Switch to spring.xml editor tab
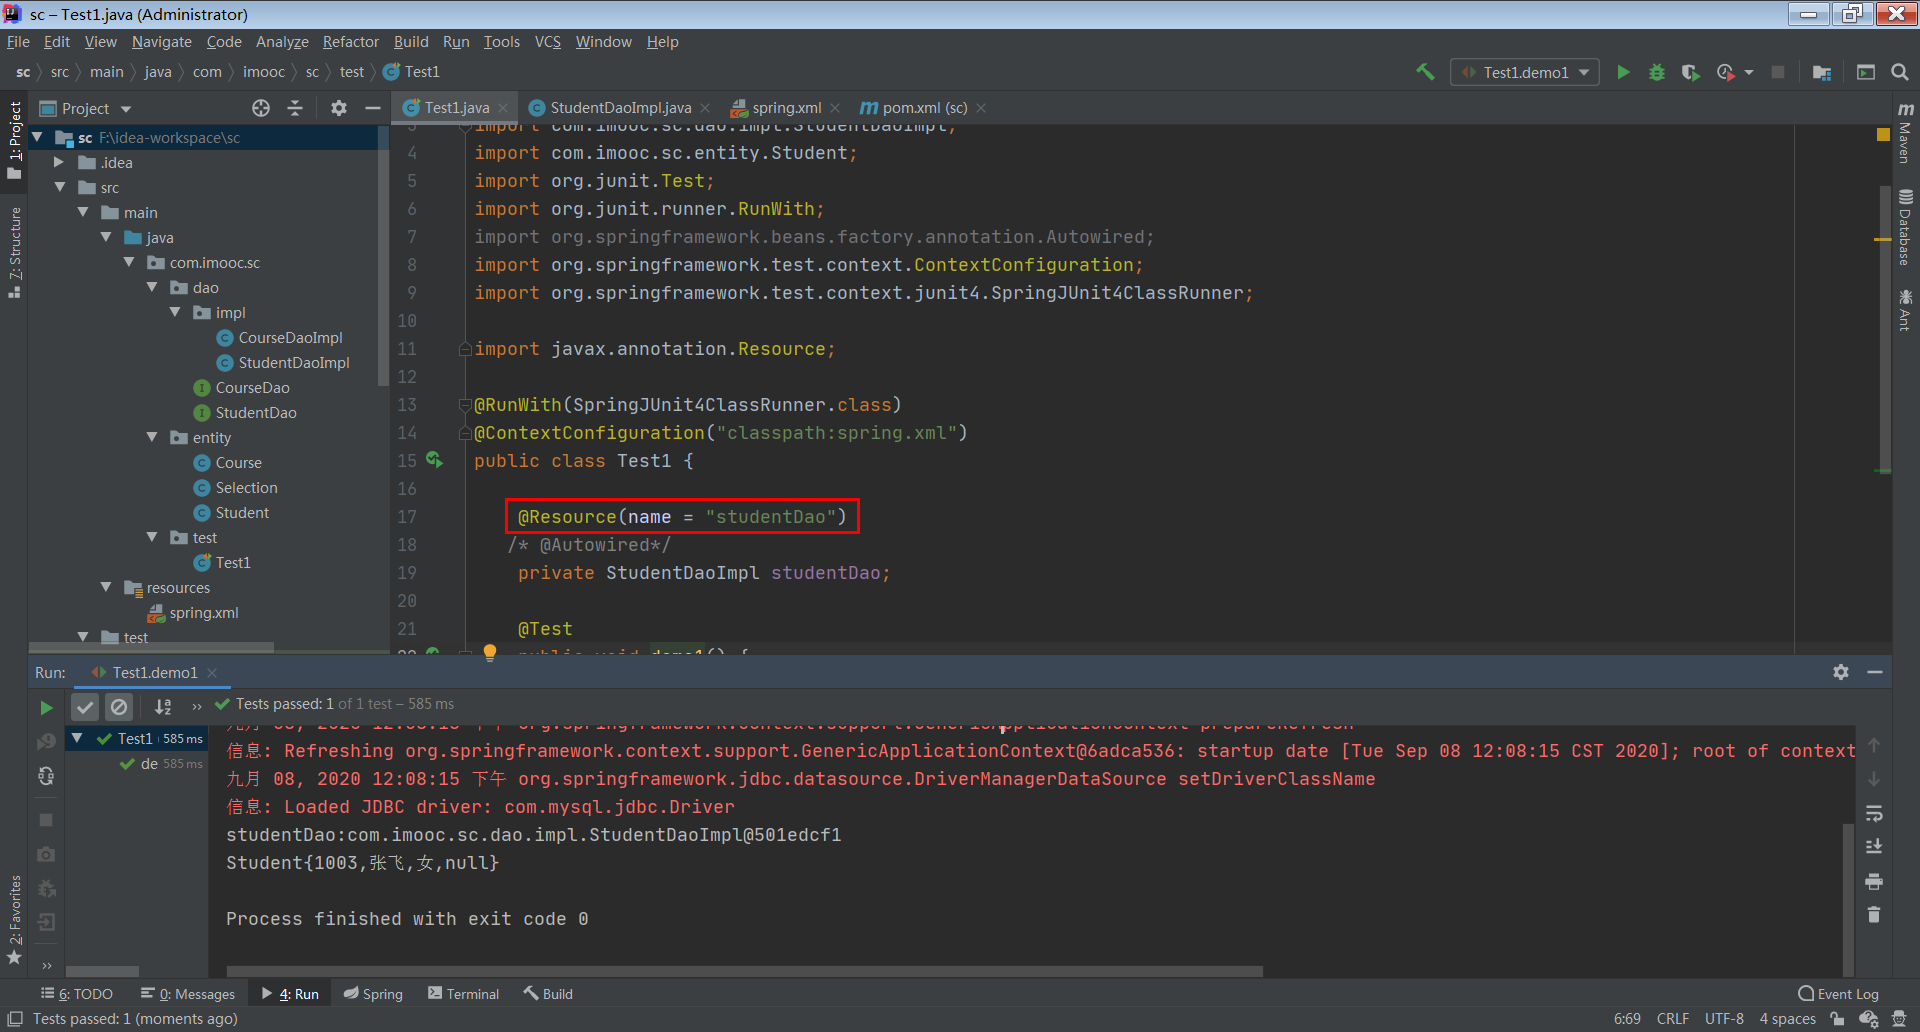The image size is (1920, 1032). click(786, 108)
